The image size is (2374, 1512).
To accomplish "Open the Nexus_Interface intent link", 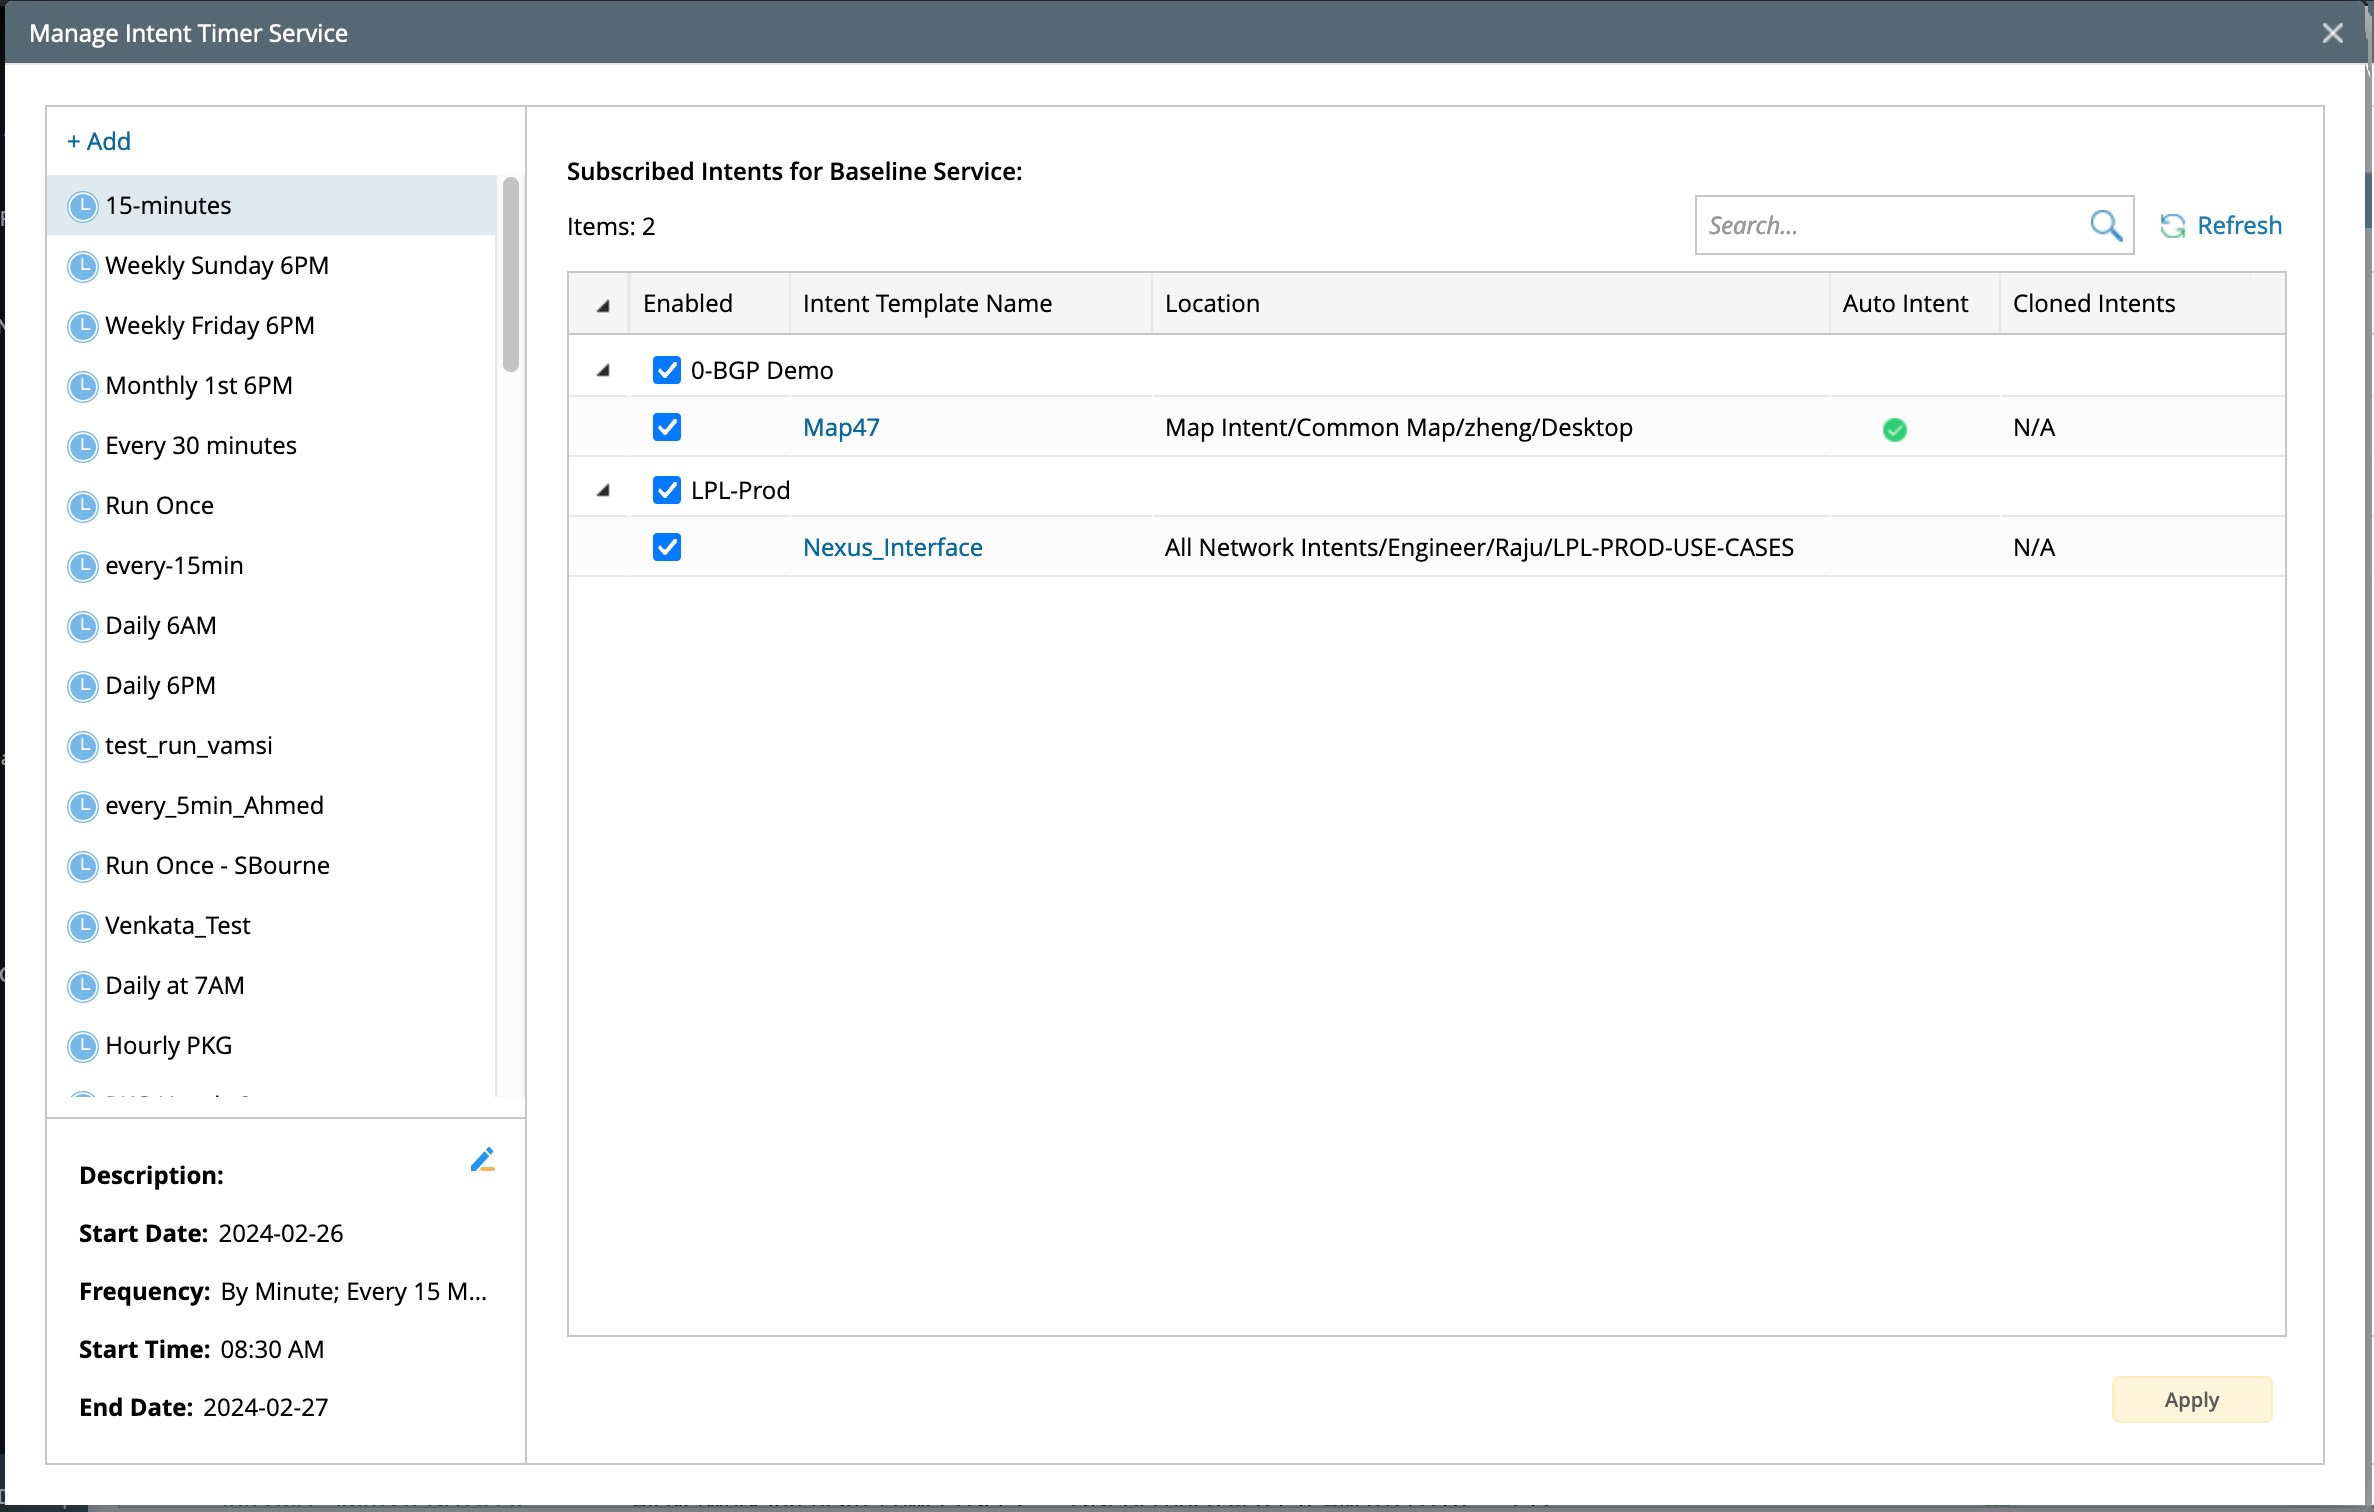I will [x=892, y=547].
